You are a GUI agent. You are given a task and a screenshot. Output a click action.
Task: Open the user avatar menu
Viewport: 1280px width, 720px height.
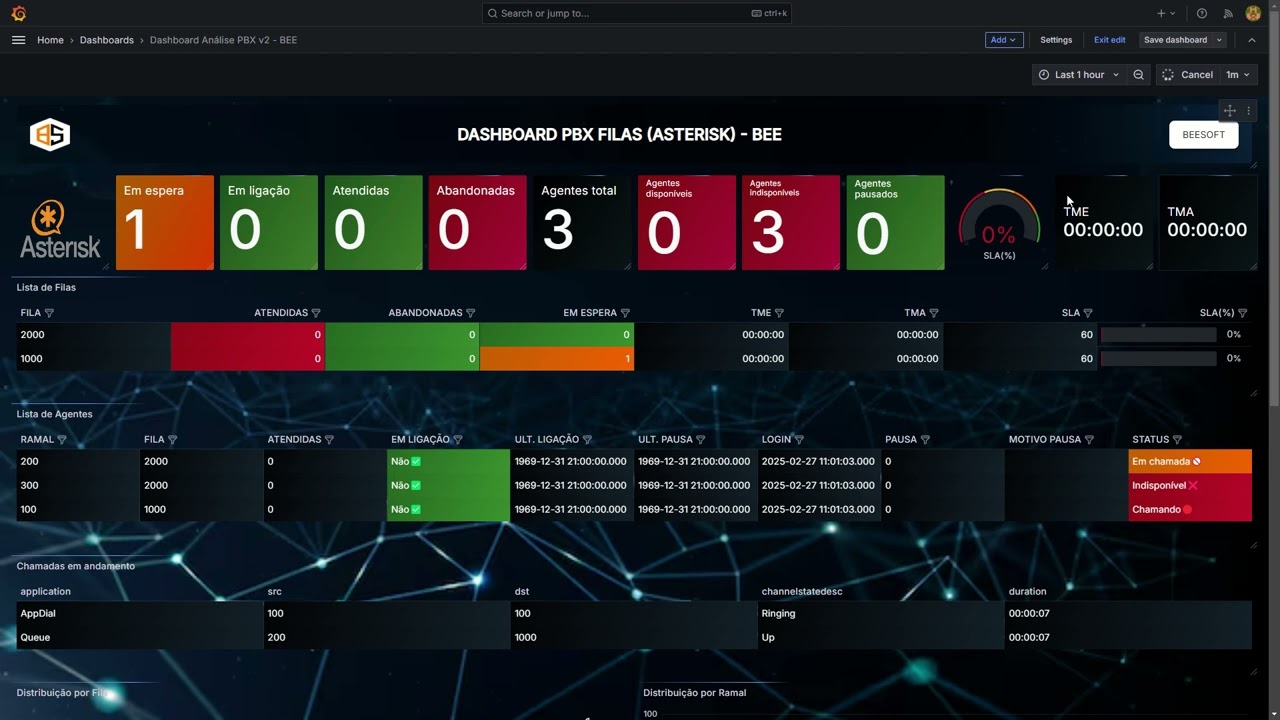[1253, 13]
